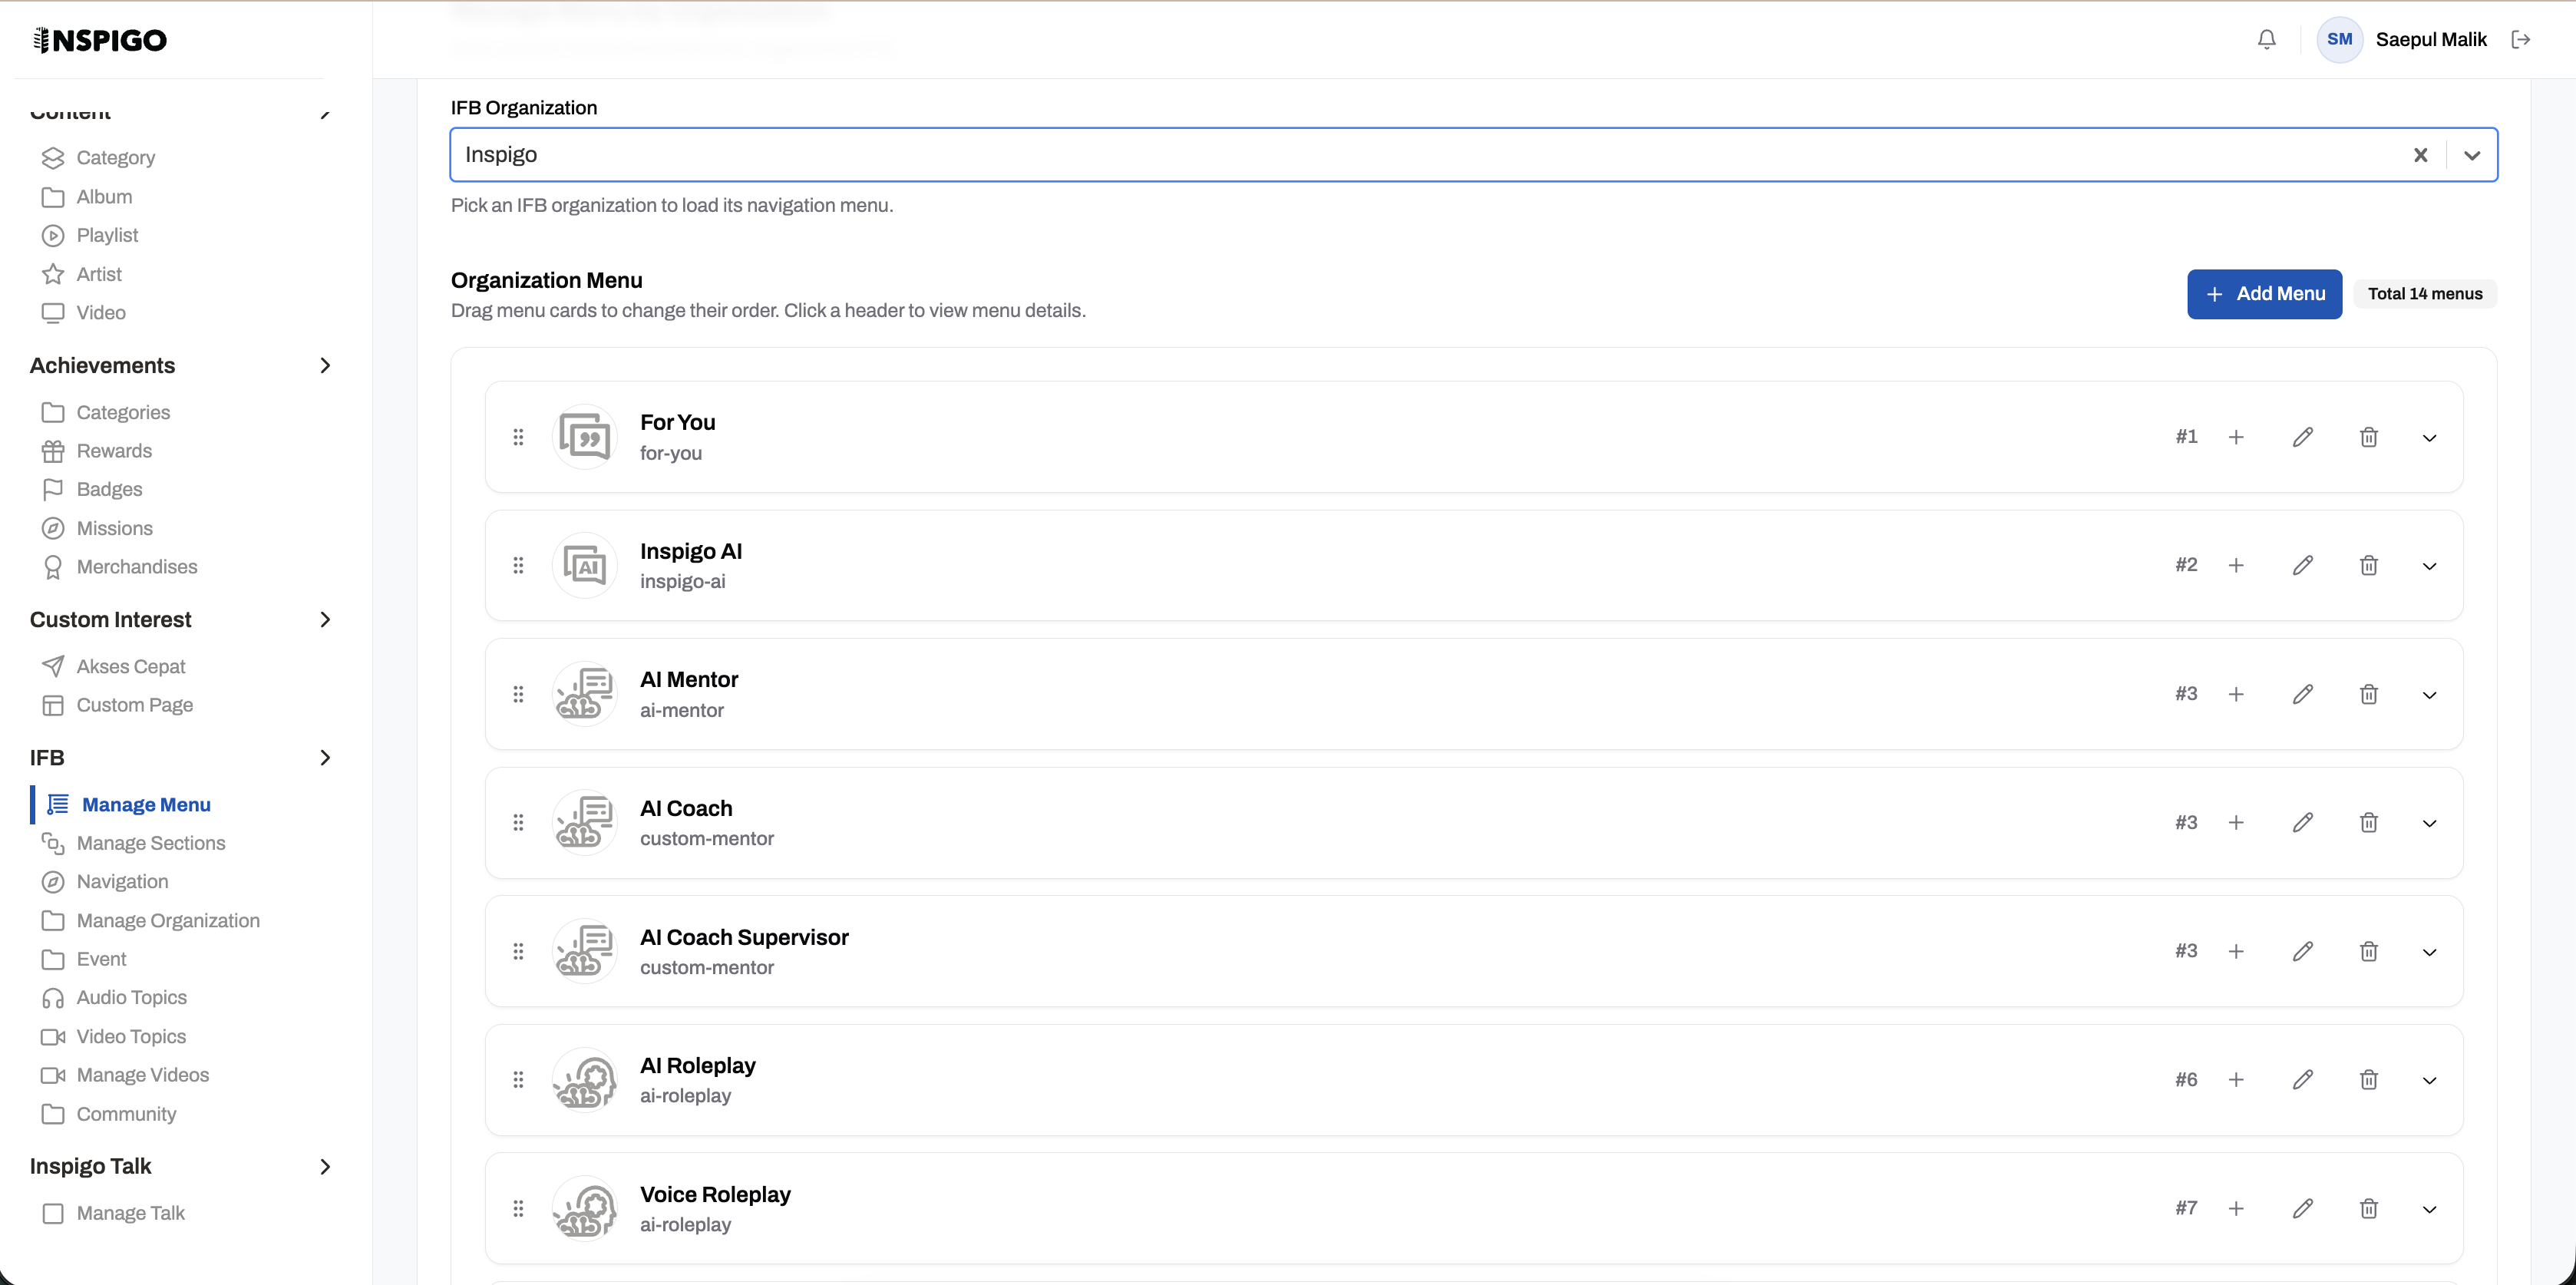Image resolution: width=2576 pixels, height=1285 pixels.
Task: Add a submenu to For You
Action: (x=2236, y=437)
